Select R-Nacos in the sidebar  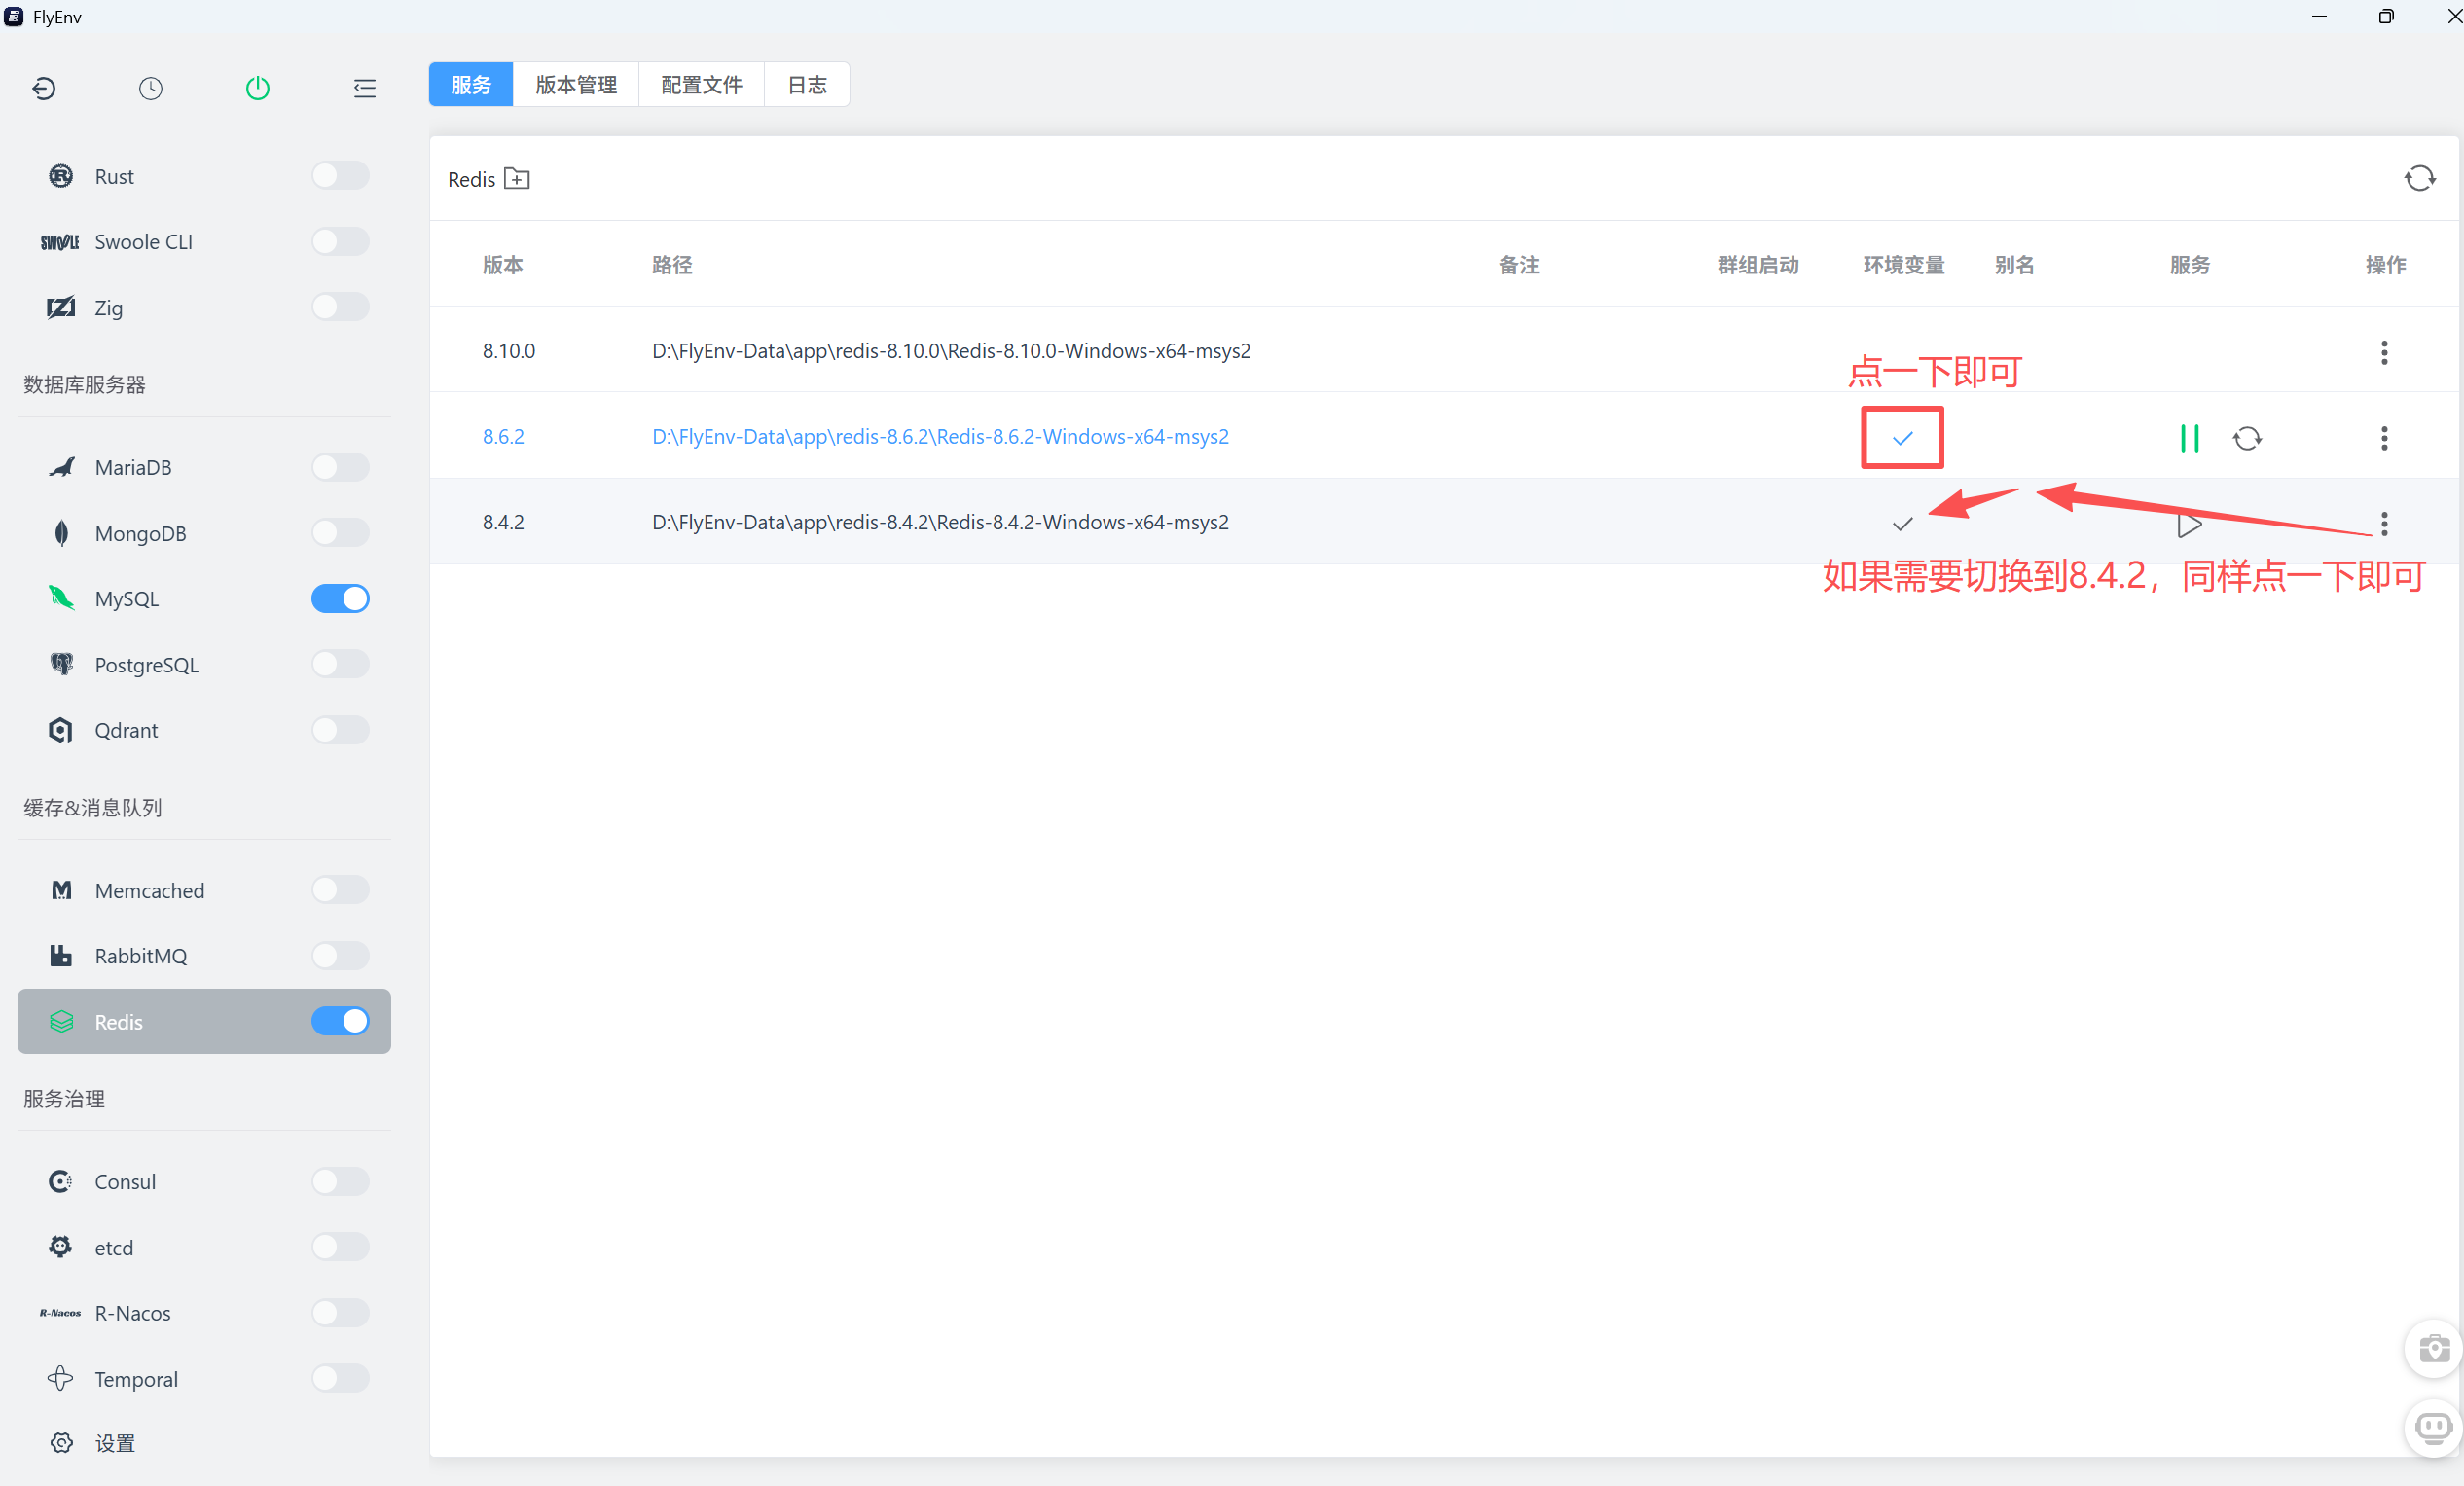click(x=204, y=1312)
